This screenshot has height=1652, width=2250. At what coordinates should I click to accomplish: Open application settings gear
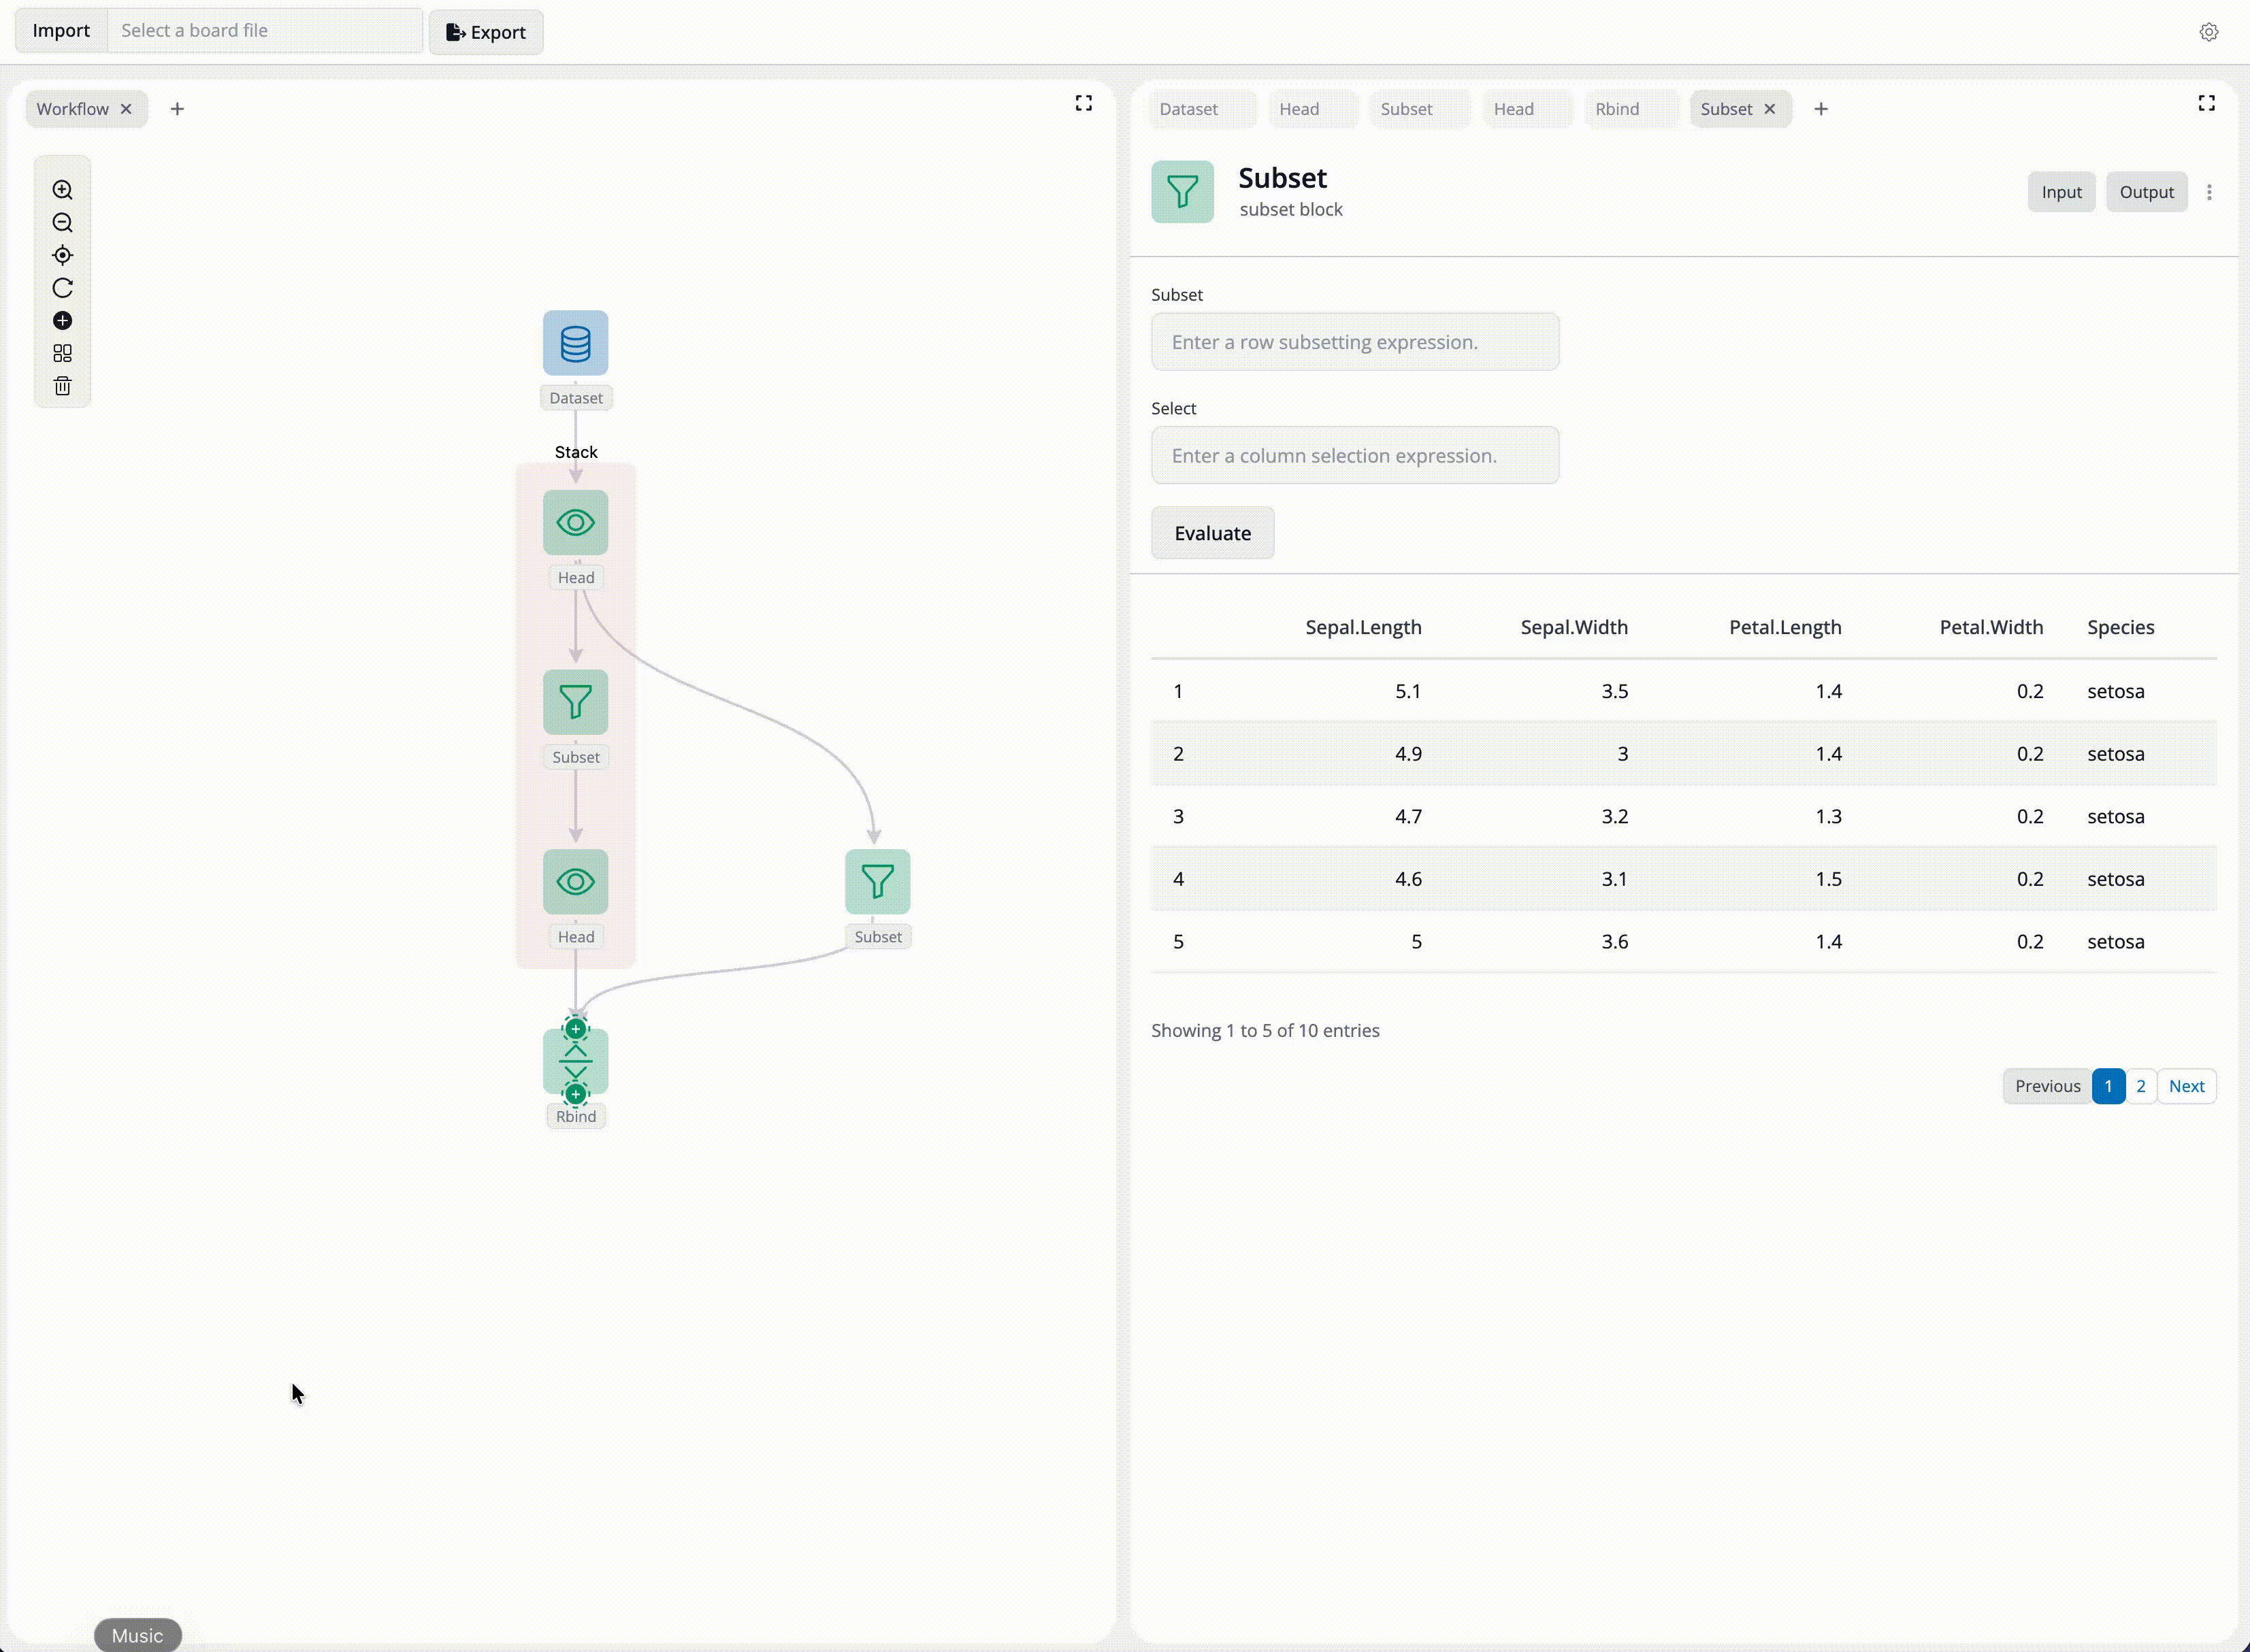coord(2208,31)
